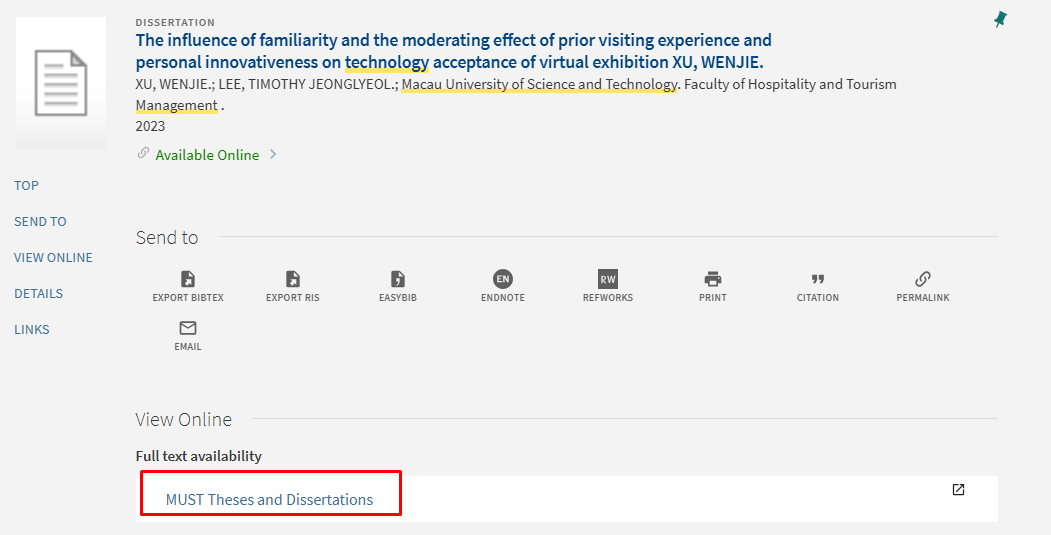The height and width of the screenshot is (535, 1051).
Task: Expand the Available Online chevron
Action: (273, 155)
